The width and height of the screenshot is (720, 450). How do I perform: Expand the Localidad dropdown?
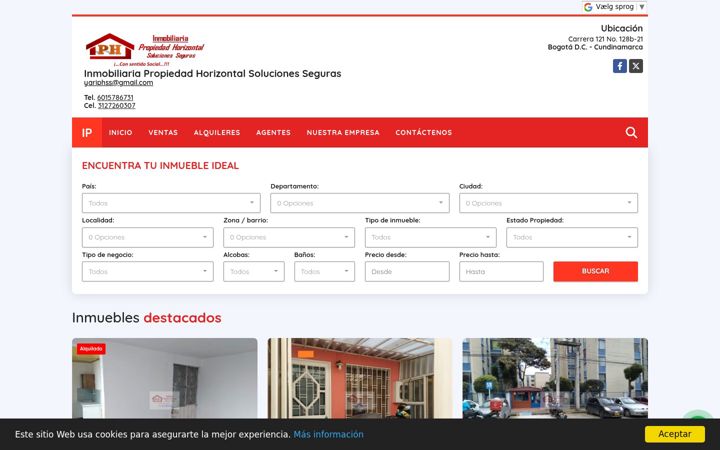[x=148, y=237]
